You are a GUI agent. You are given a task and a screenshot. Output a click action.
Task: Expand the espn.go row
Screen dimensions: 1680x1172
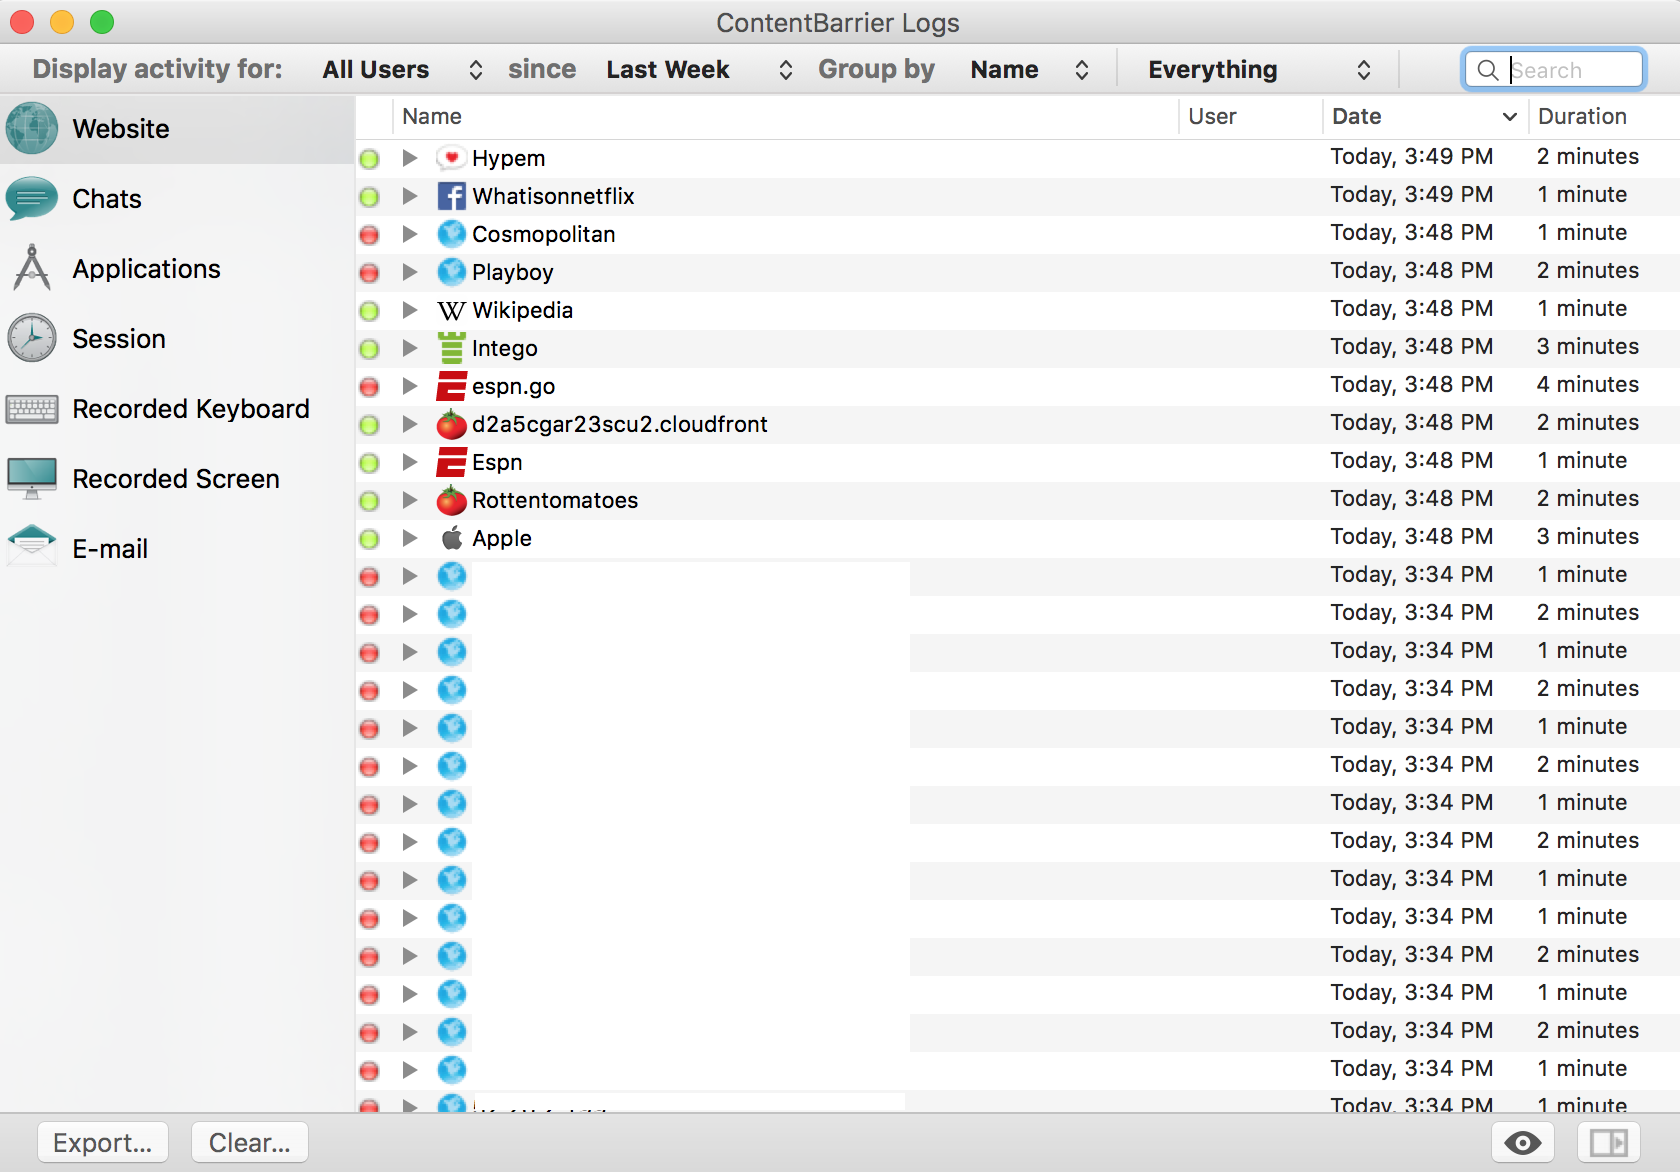[410, 386]
